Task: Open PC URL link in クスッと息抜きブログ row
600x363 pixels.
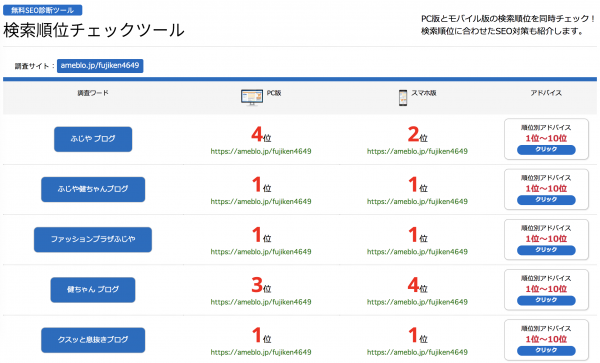Action: pos(261,352)
